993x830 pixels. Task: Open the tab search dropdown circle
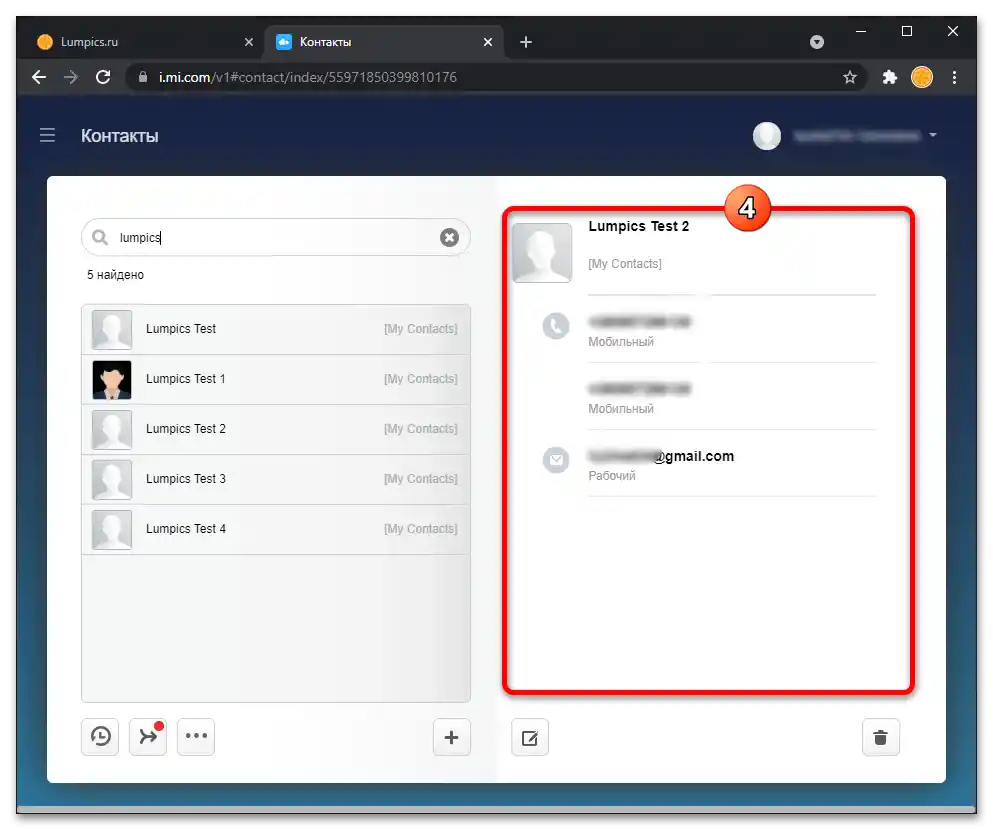(817, 42)
